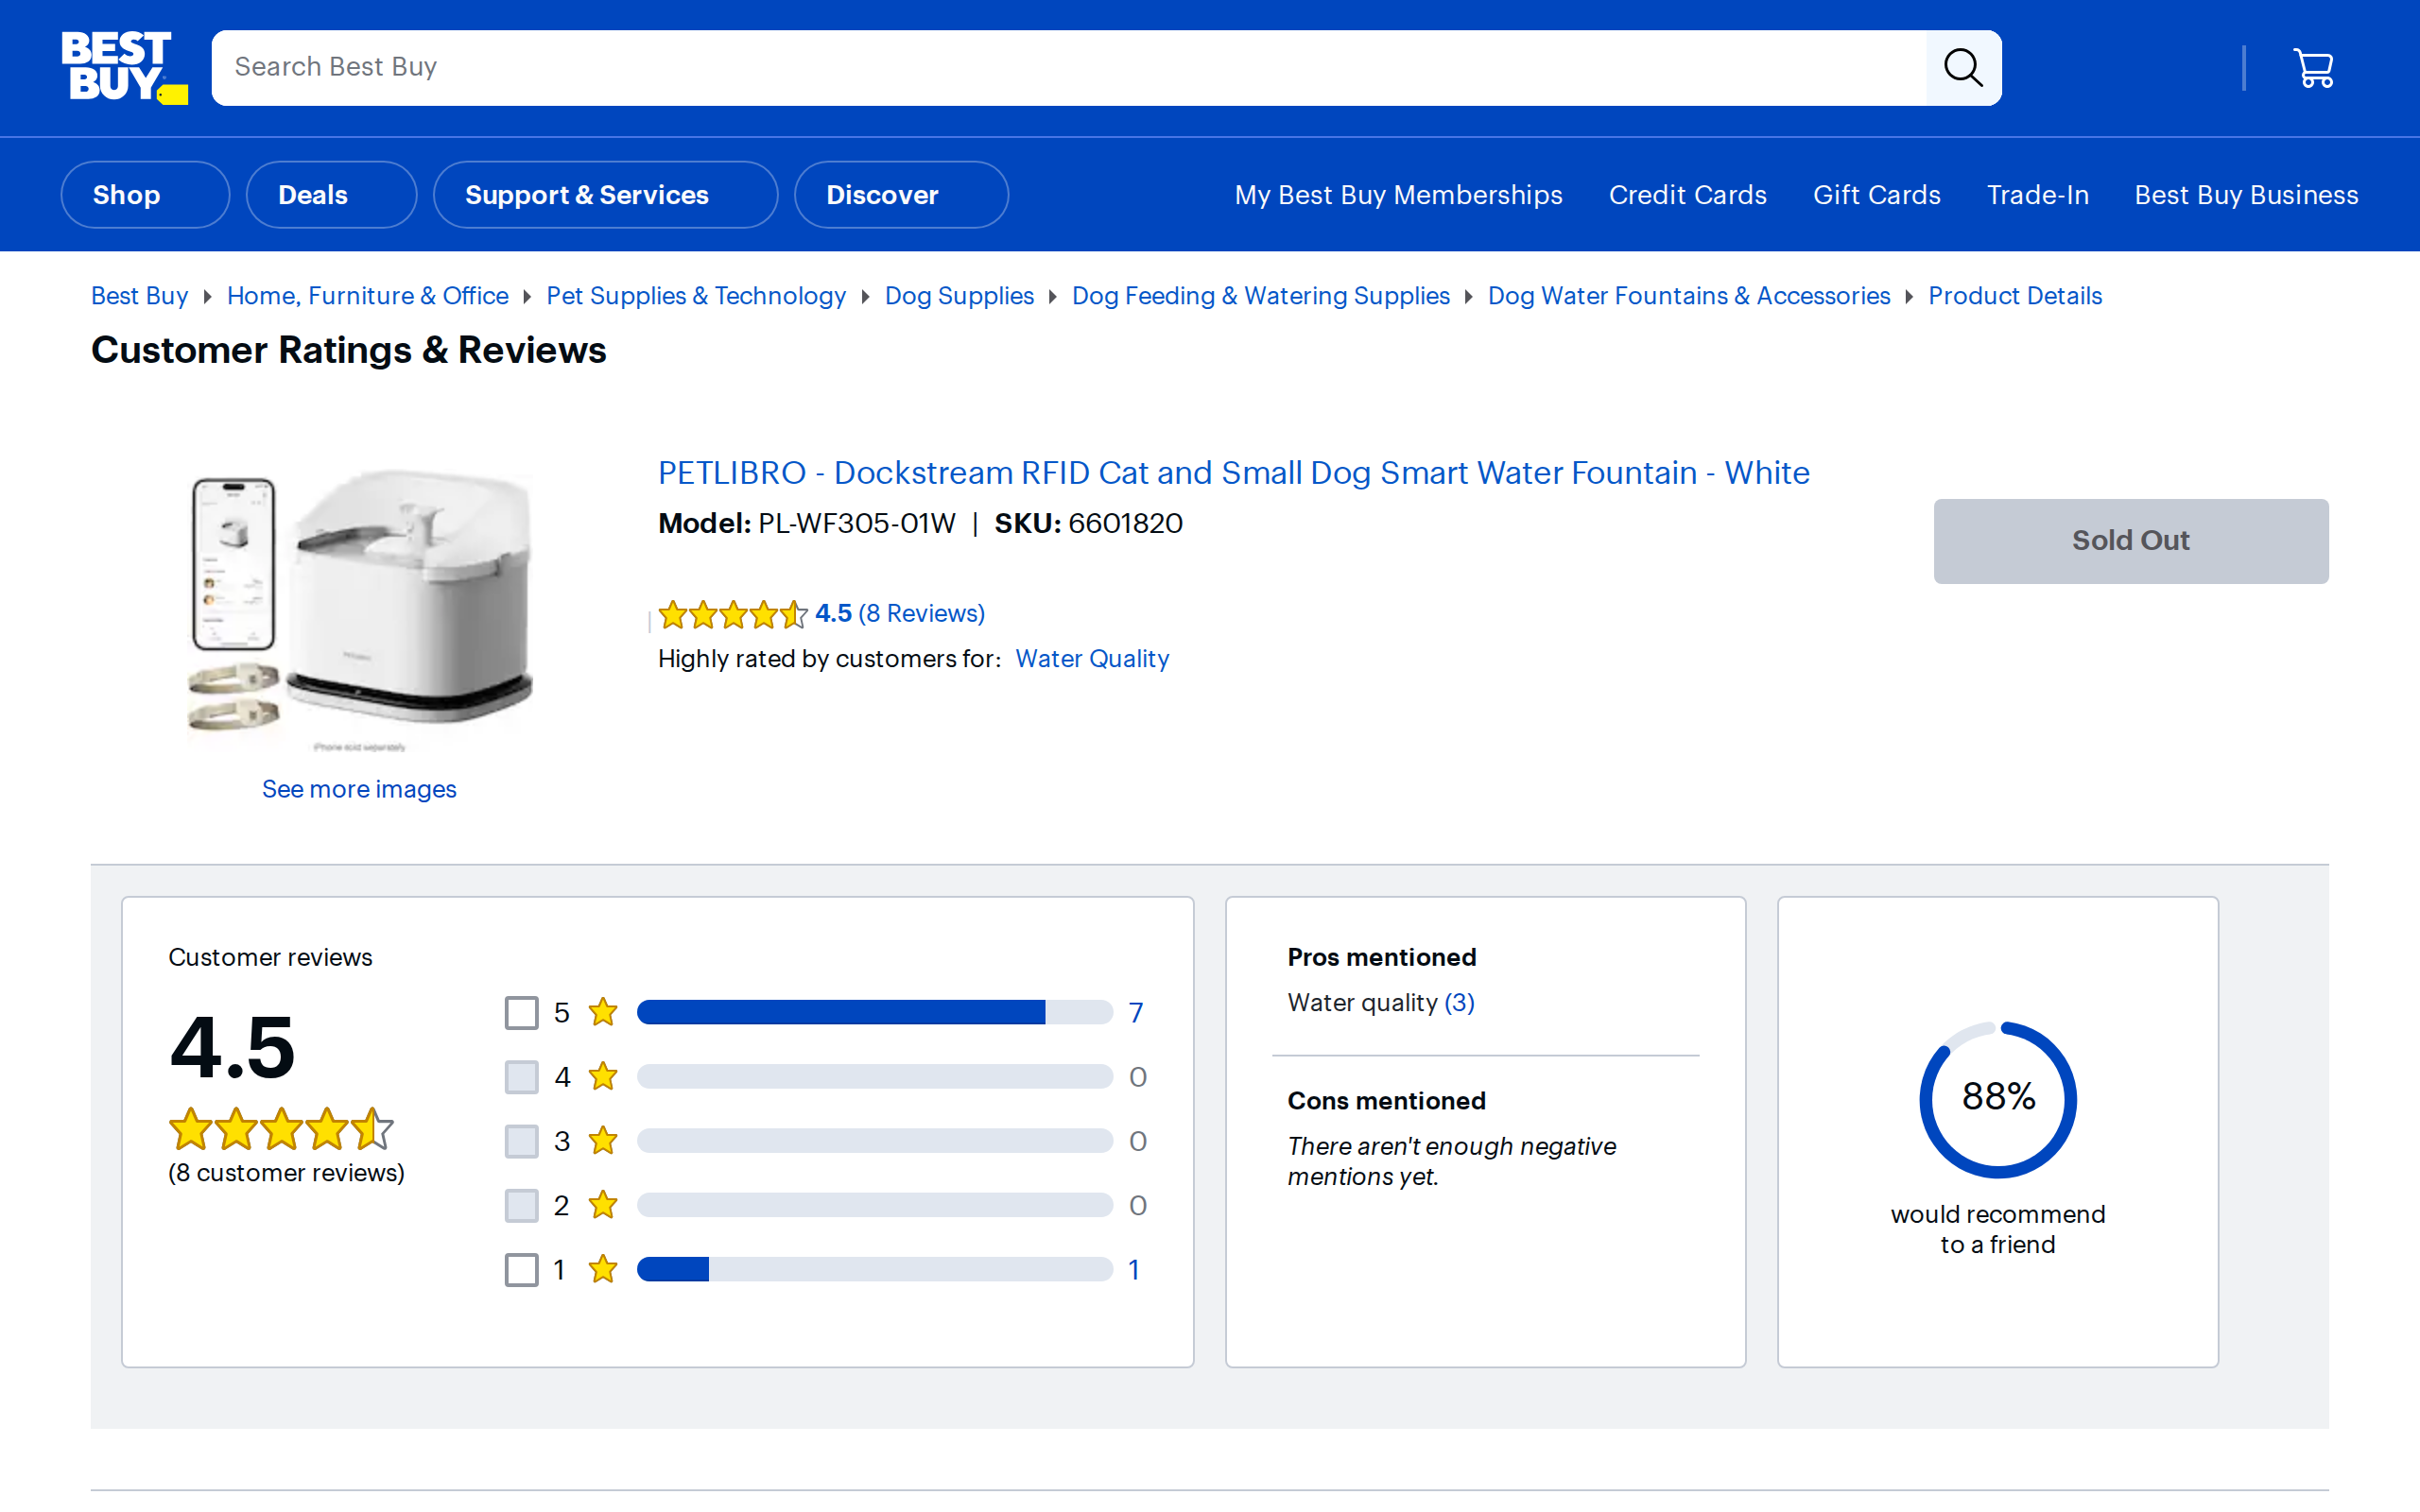This screenshot has width=2420, height=1512.
Task: Click the Search Best Buy field
Action: tap(1069, 68)
